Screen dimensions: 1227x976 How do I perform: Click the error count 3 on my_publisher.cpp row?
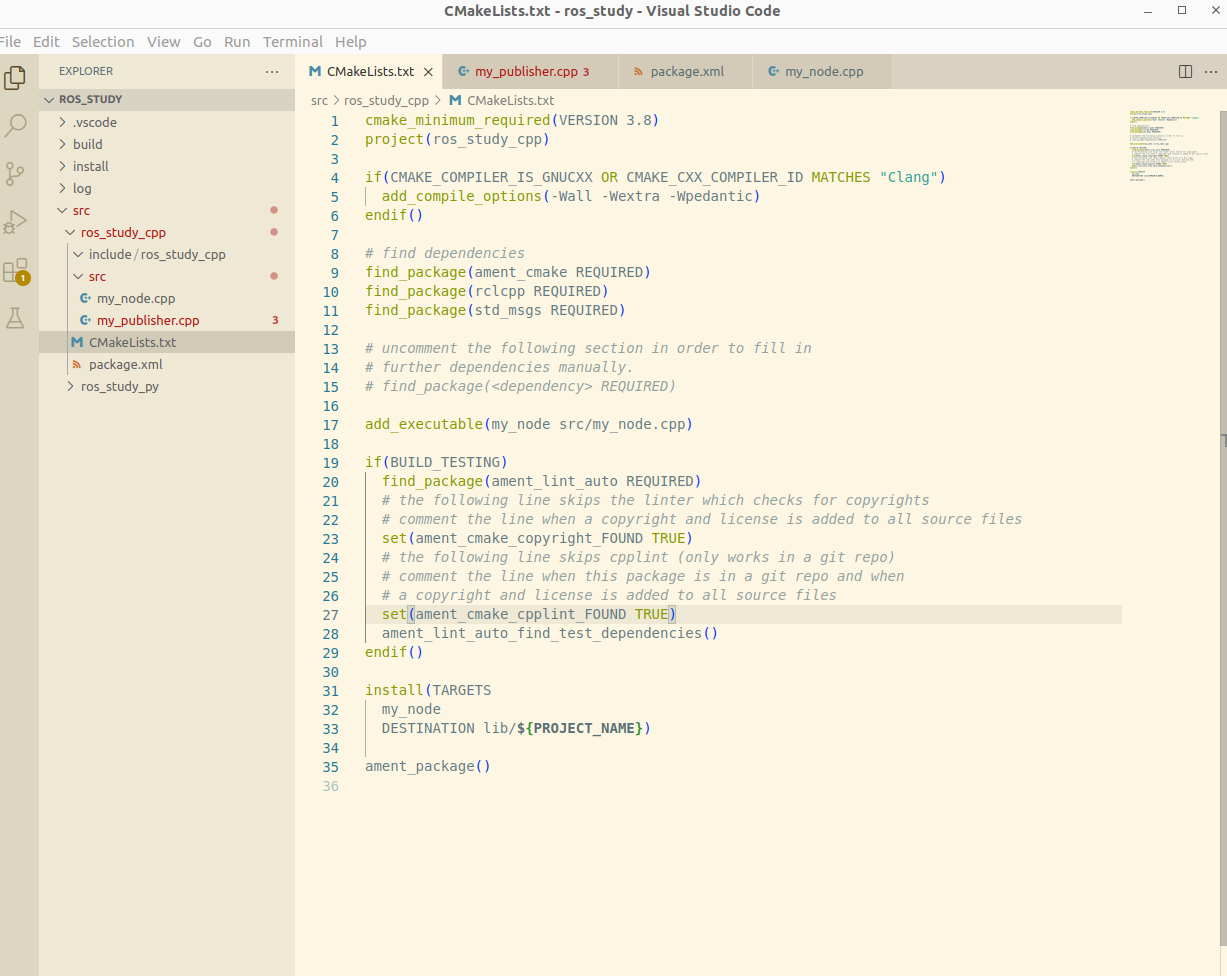(x=275, y=320)
